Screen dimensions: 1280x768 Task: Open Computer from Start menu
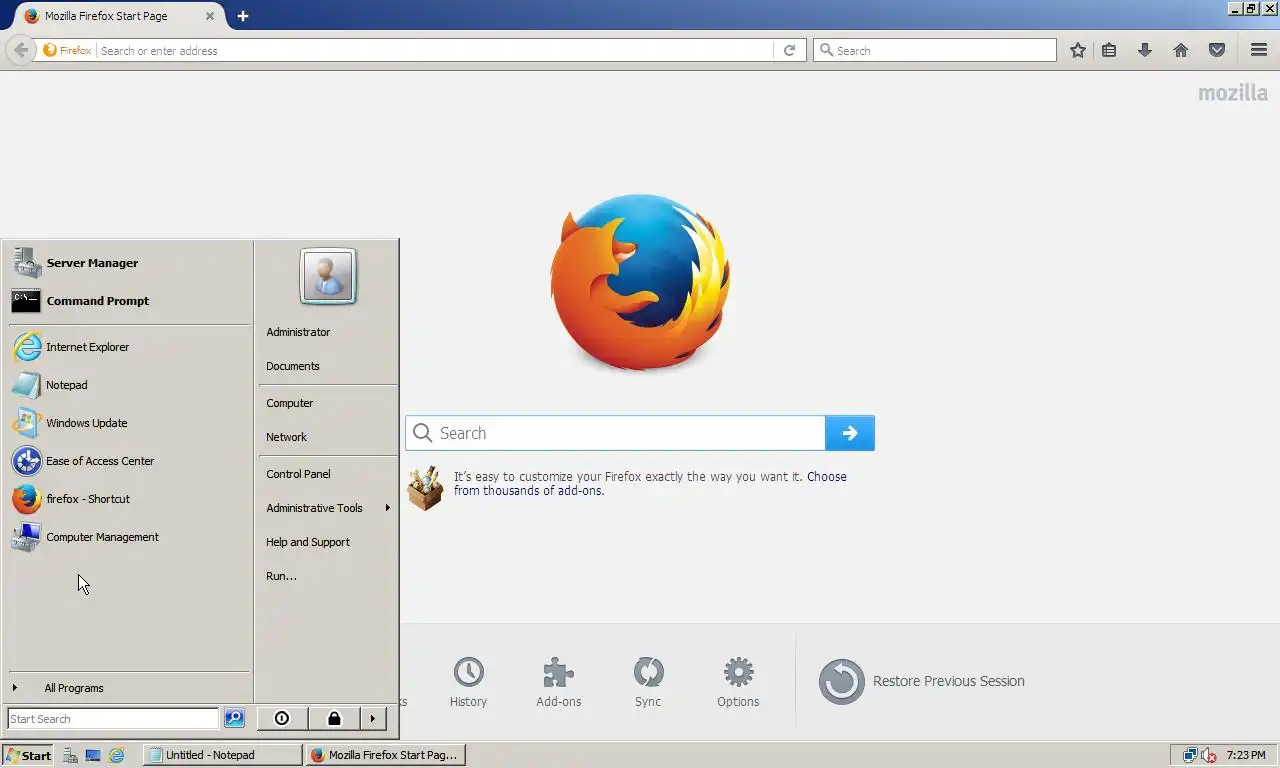(327, 403)
